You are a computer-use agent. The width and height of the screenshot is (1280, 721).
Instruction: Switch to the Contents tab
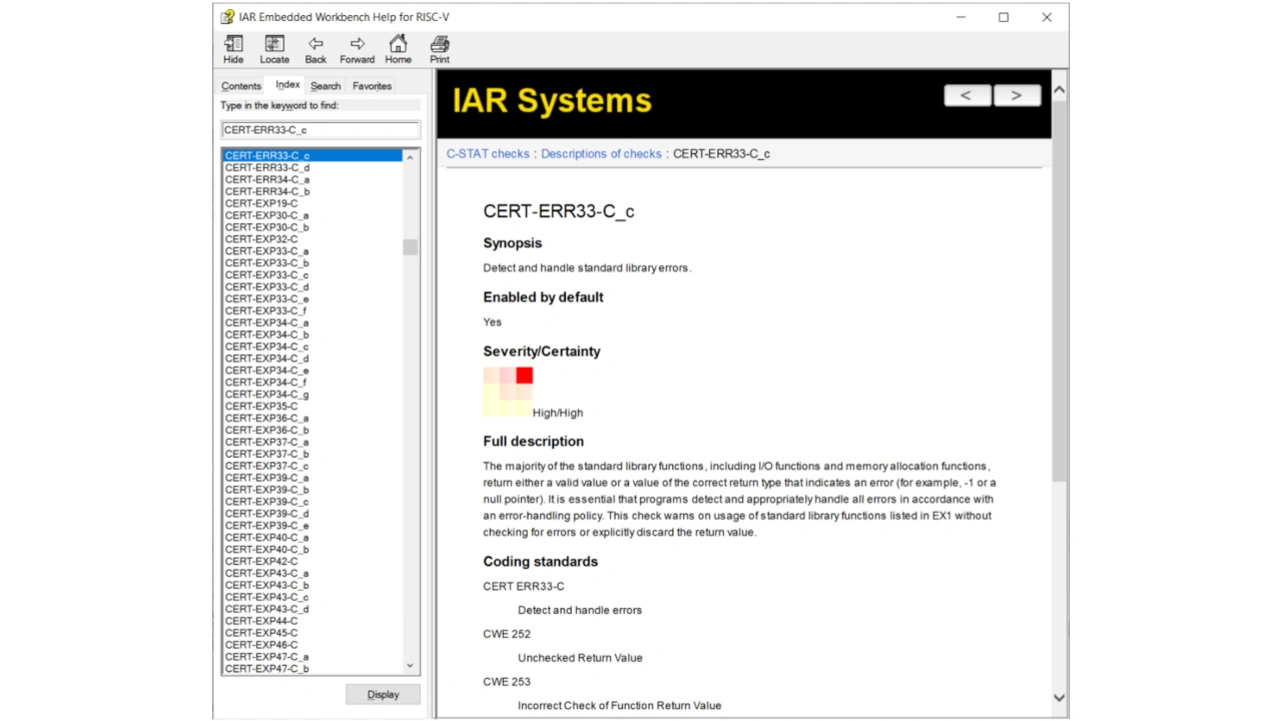[x=241, y=86]
